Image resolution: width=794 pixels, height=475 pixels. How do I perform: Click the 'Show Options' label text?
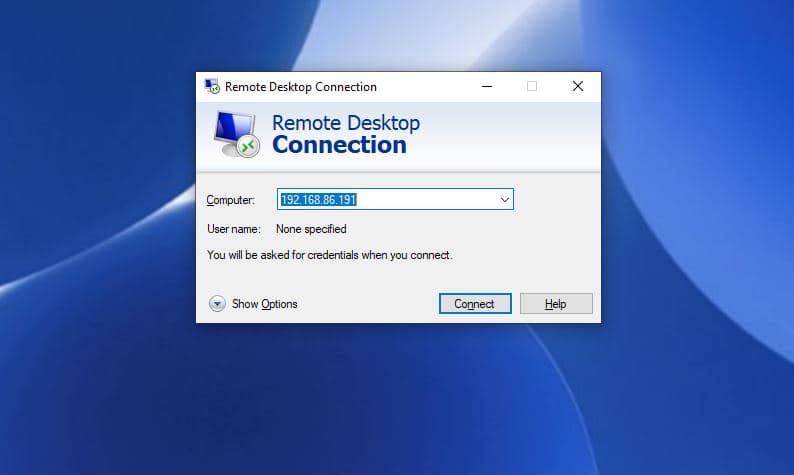click(264, 304)
